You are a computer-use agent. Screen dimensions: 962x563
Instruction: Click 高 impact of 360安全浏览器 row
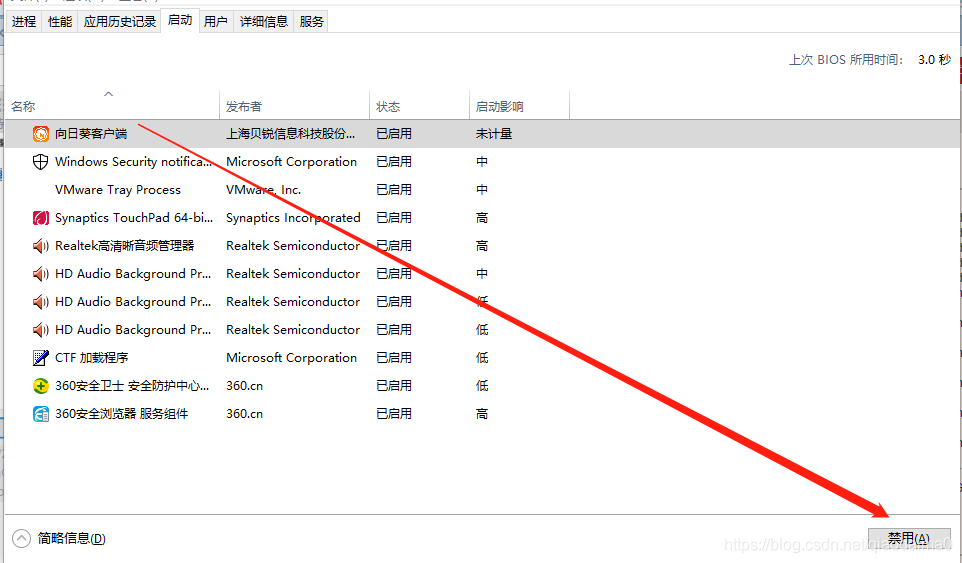pos(482,414)
